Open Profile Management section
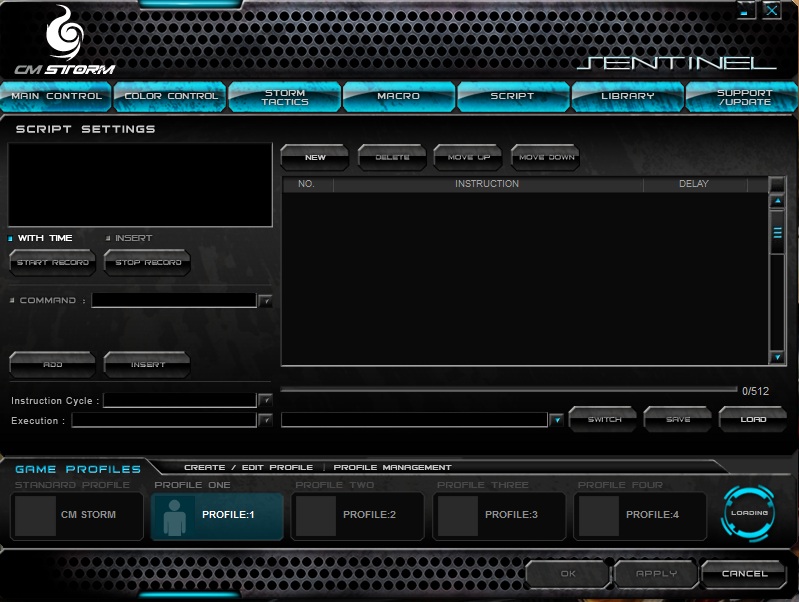Viewport: 799px width, 602px height. [392, 467]
